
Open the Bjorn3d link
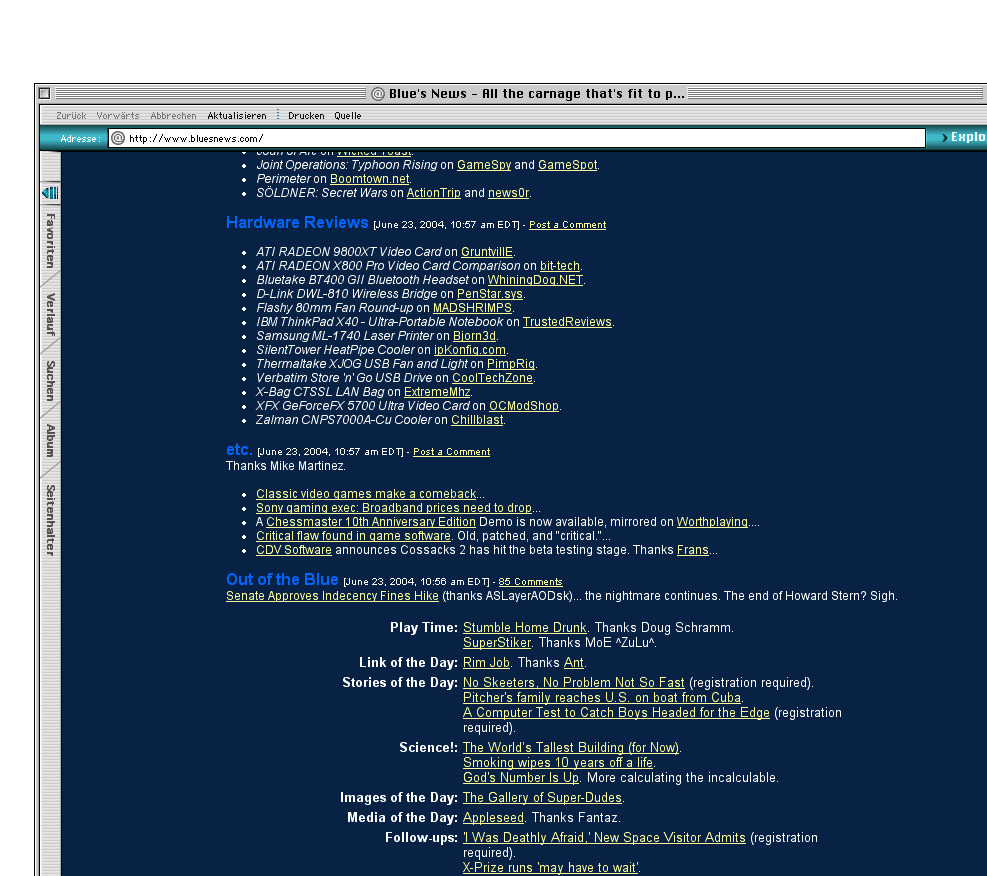point(475,335)
